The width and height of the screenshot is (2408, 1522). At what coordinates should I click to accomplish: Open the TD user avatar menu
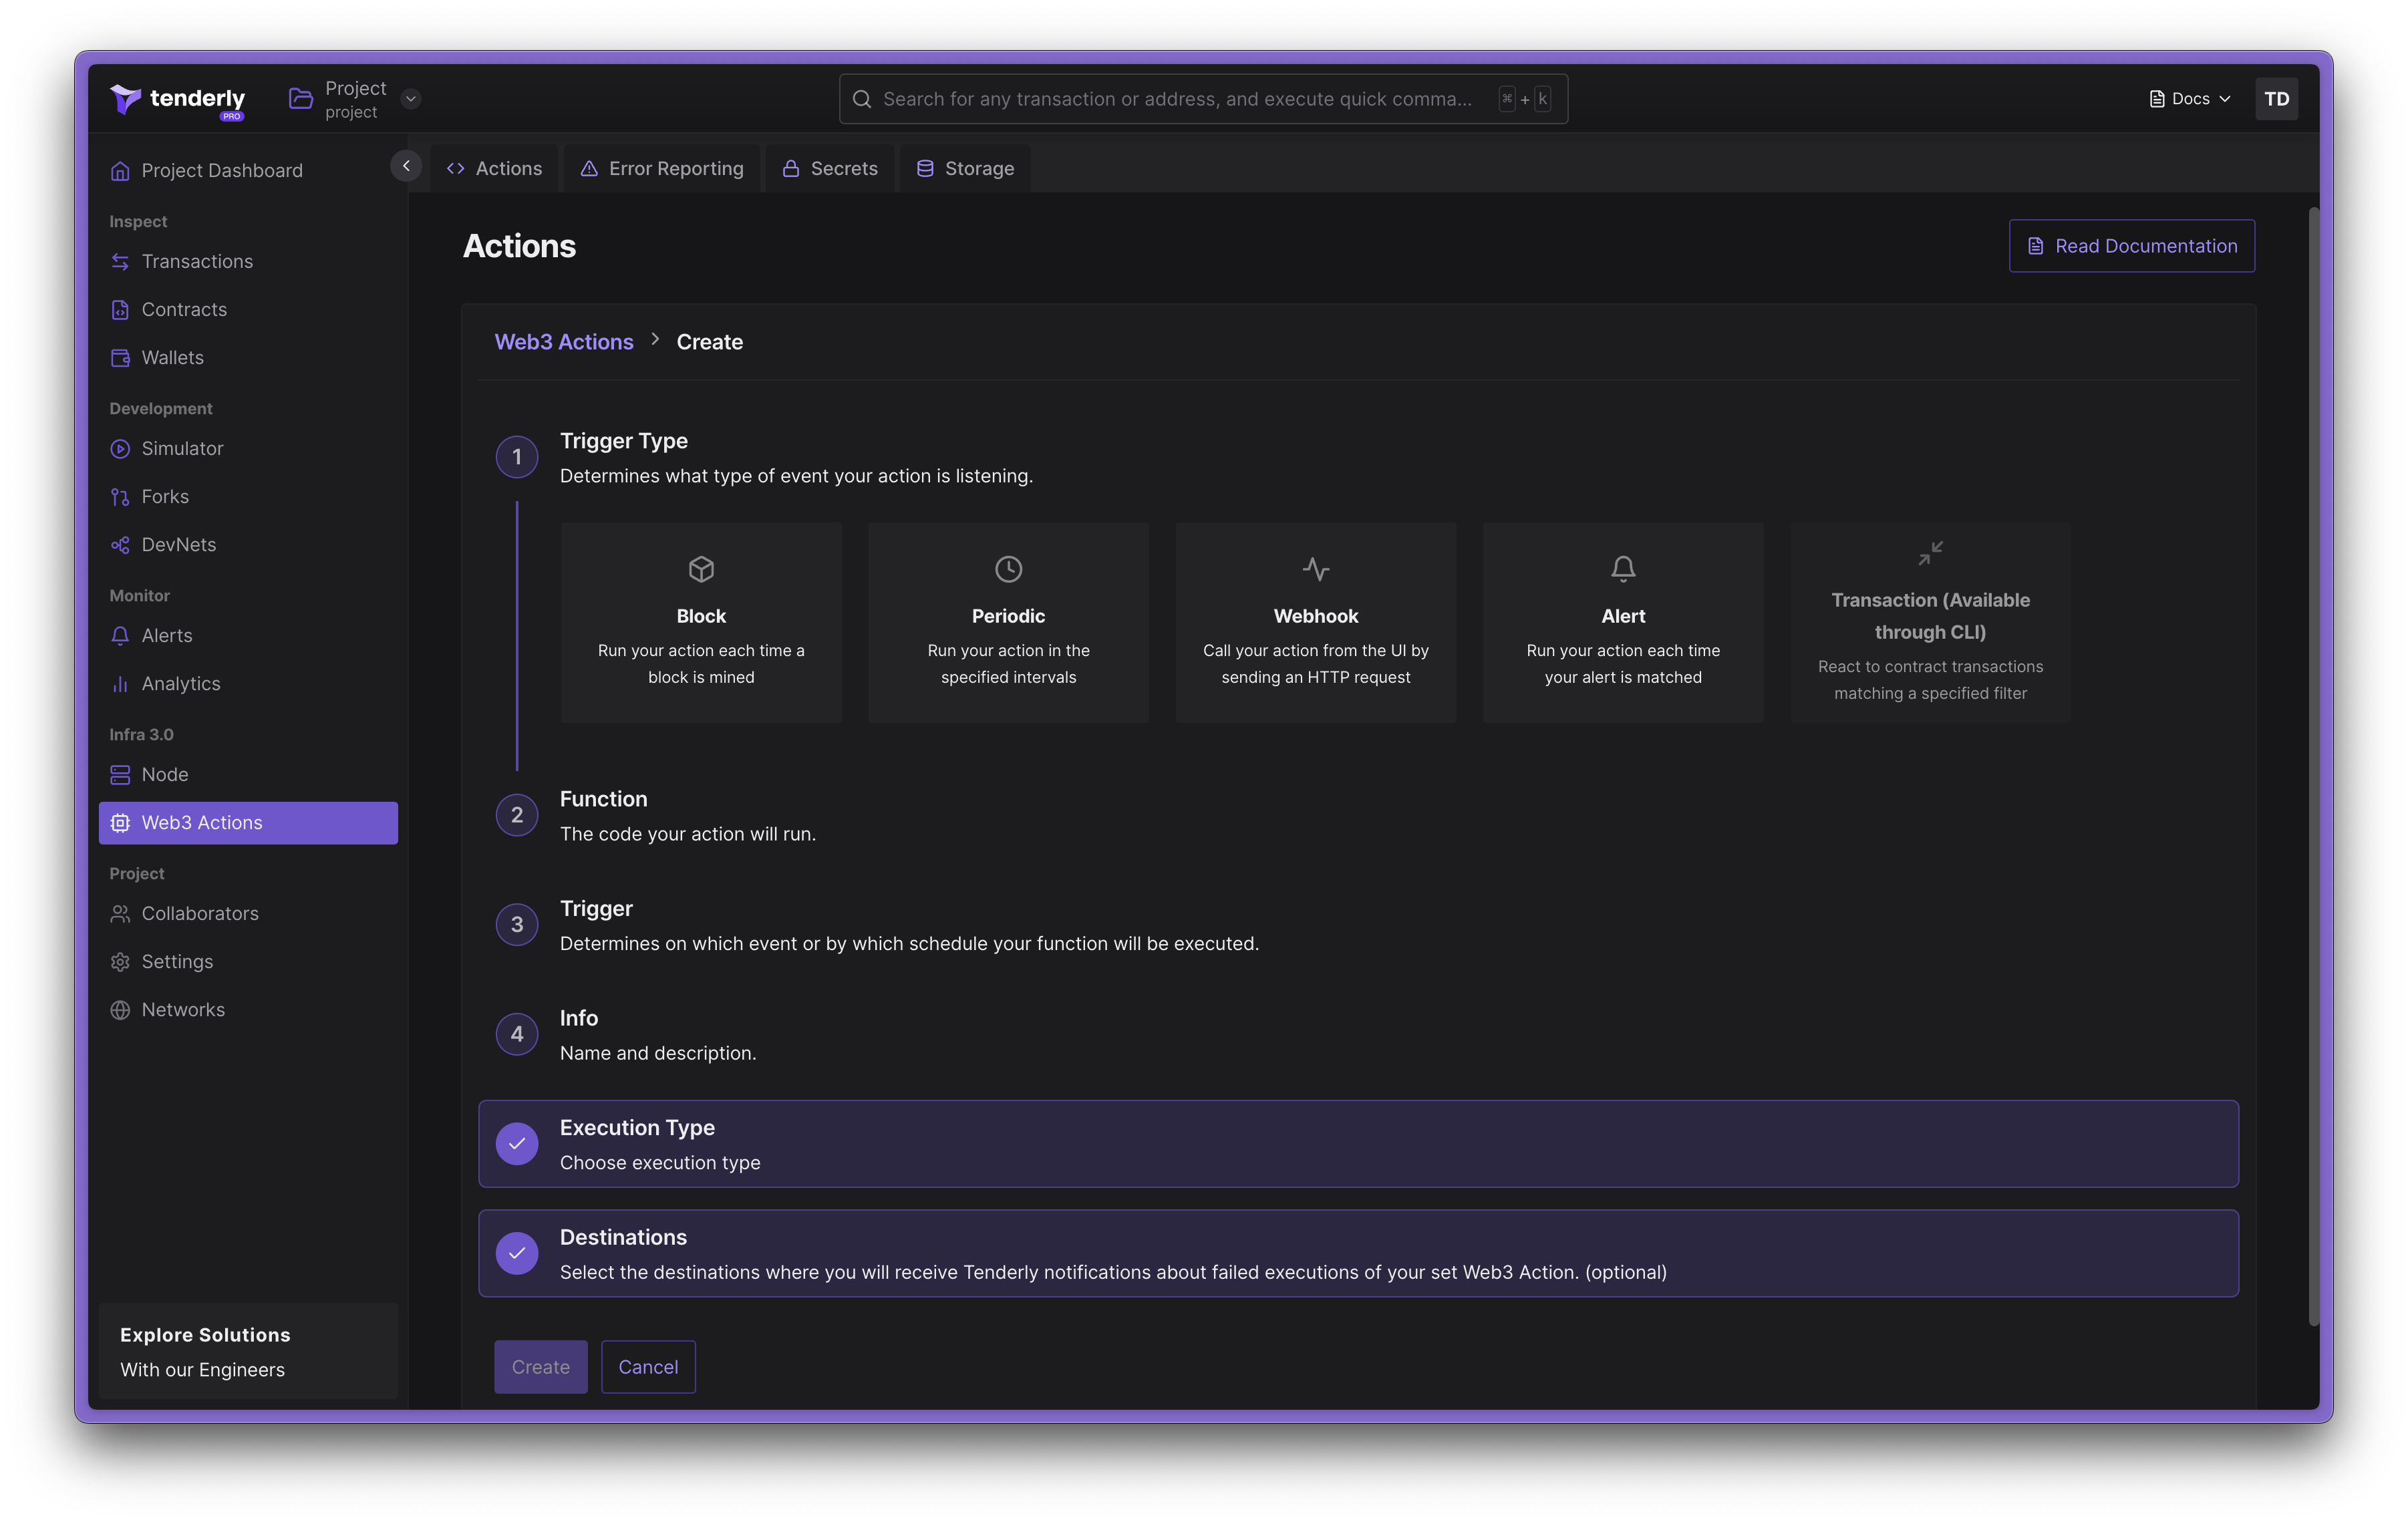pyautogui.click(x=2276, y=99)
